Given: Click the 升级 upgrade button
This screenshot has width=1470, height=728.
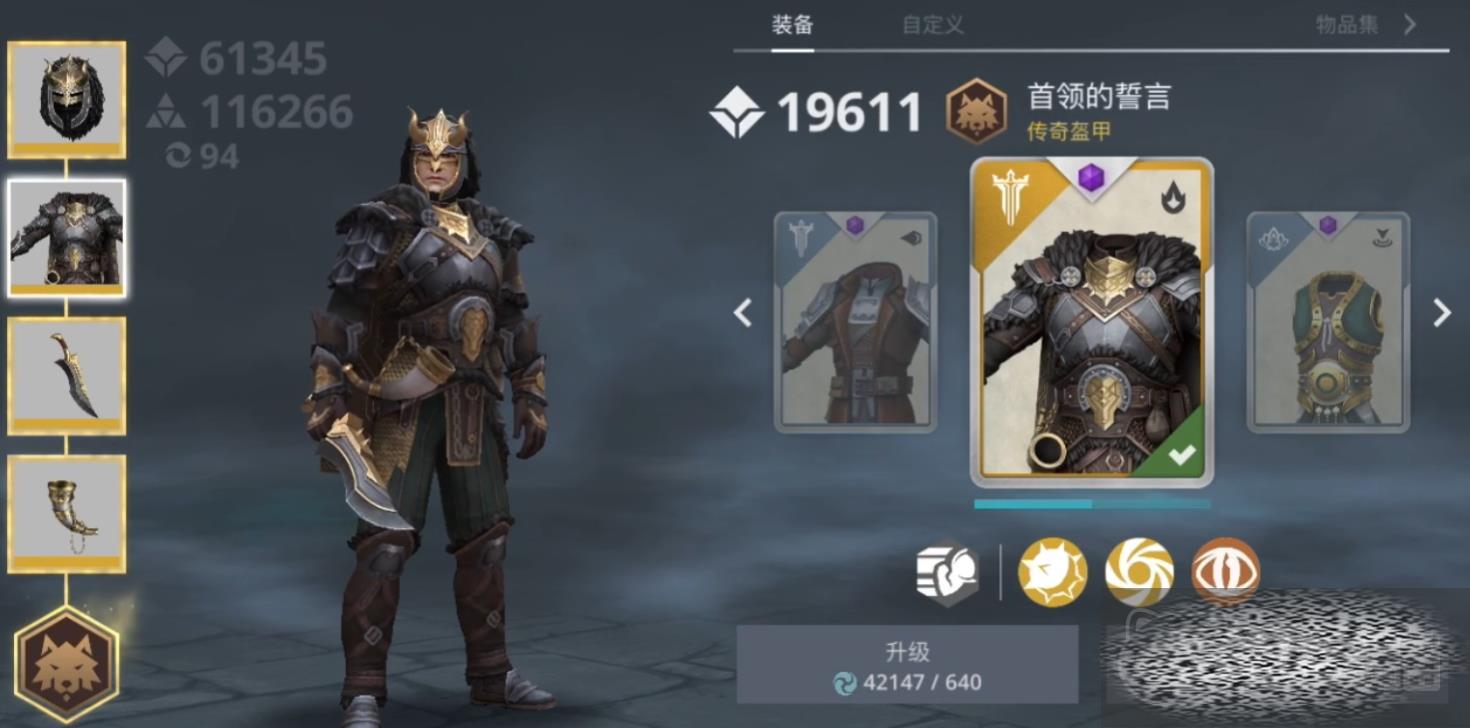Looking at the screenshot, I should [908, 665].
